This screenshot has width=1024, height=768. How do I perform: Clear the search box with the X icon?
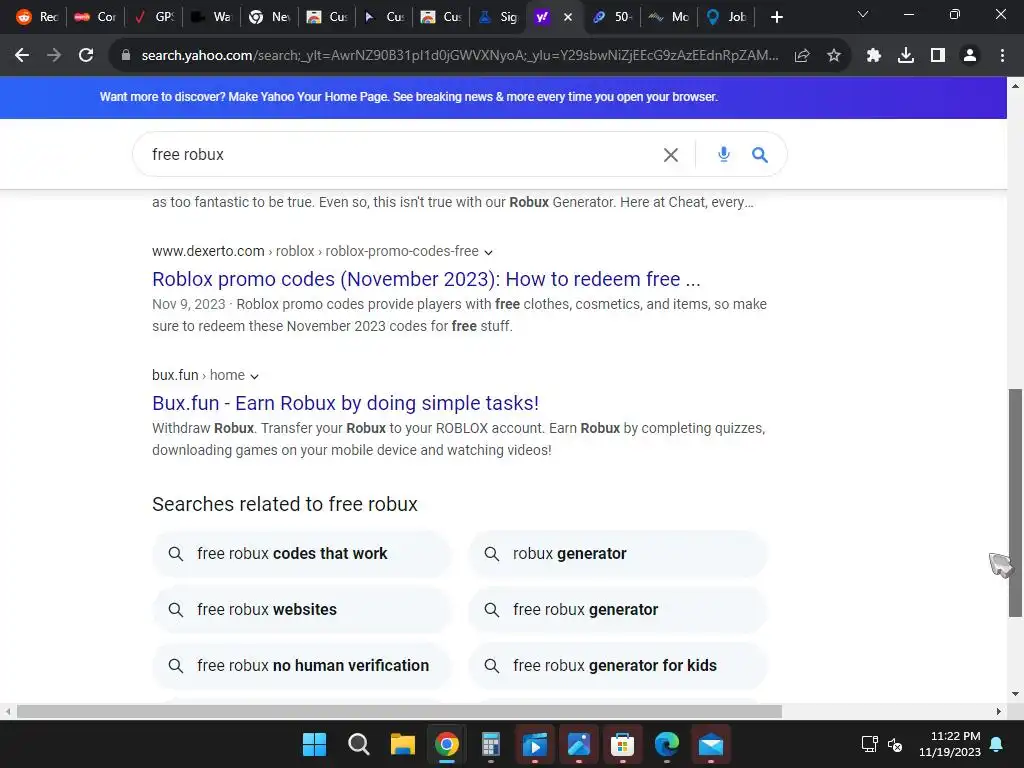tap(671, 155)
